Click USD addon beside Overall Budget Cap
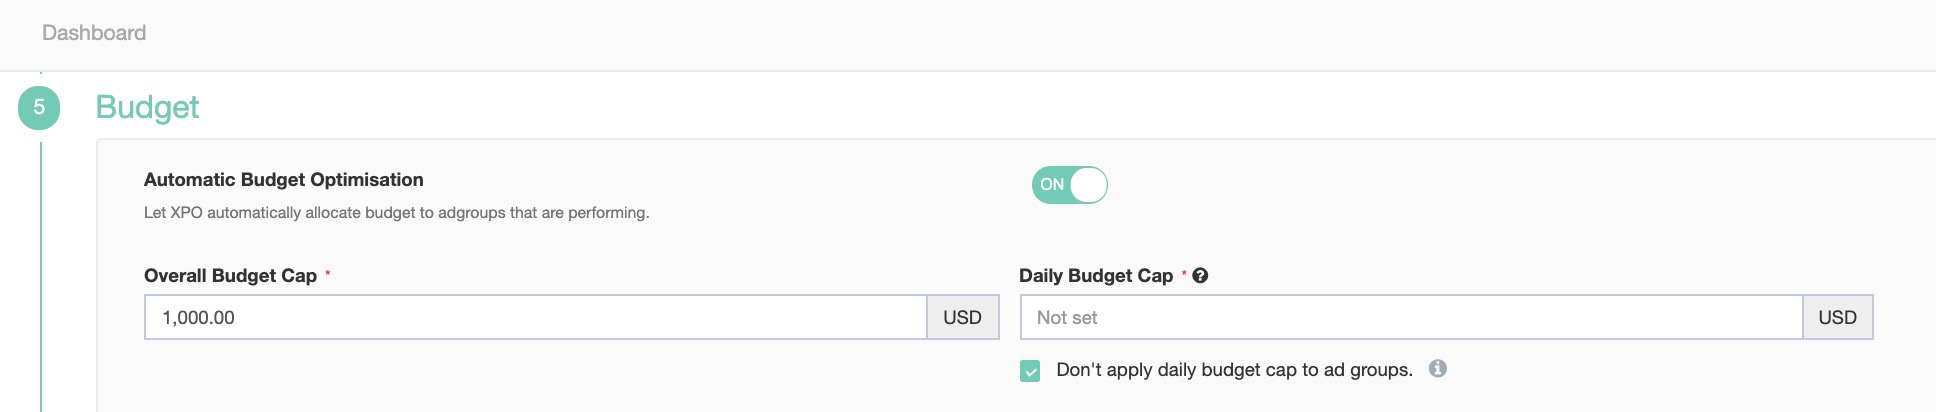The height and width of the screenshot is (412, 1936). (x=962, y=317)
